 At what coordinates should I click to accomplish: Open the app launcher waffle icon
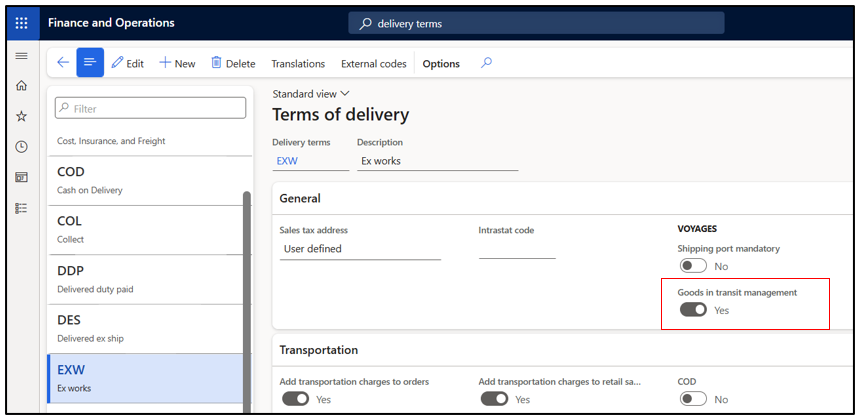click(22, 23)
